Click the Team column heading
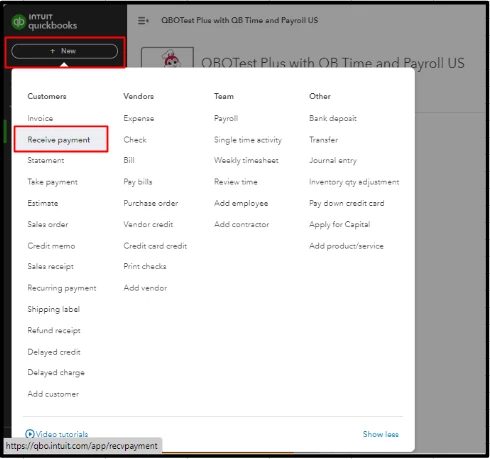 coord(224,96)
